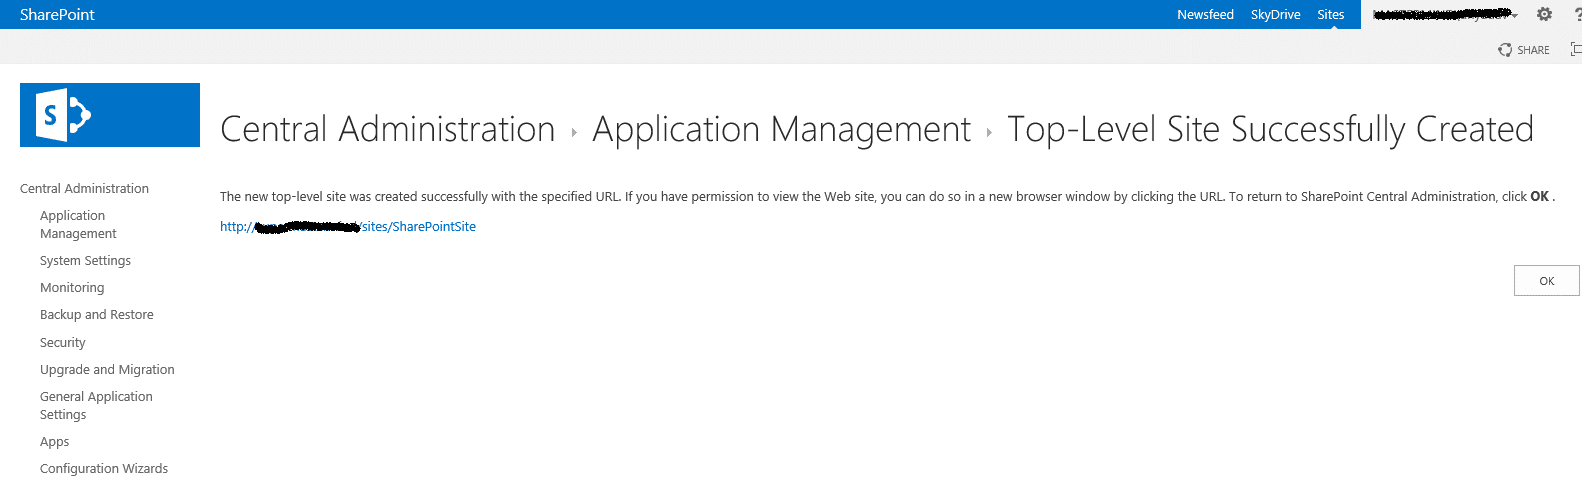The height and width of the screenshot is (496, 1582).
Task: Open Apps in the left navigation
Action: [55, 441]
